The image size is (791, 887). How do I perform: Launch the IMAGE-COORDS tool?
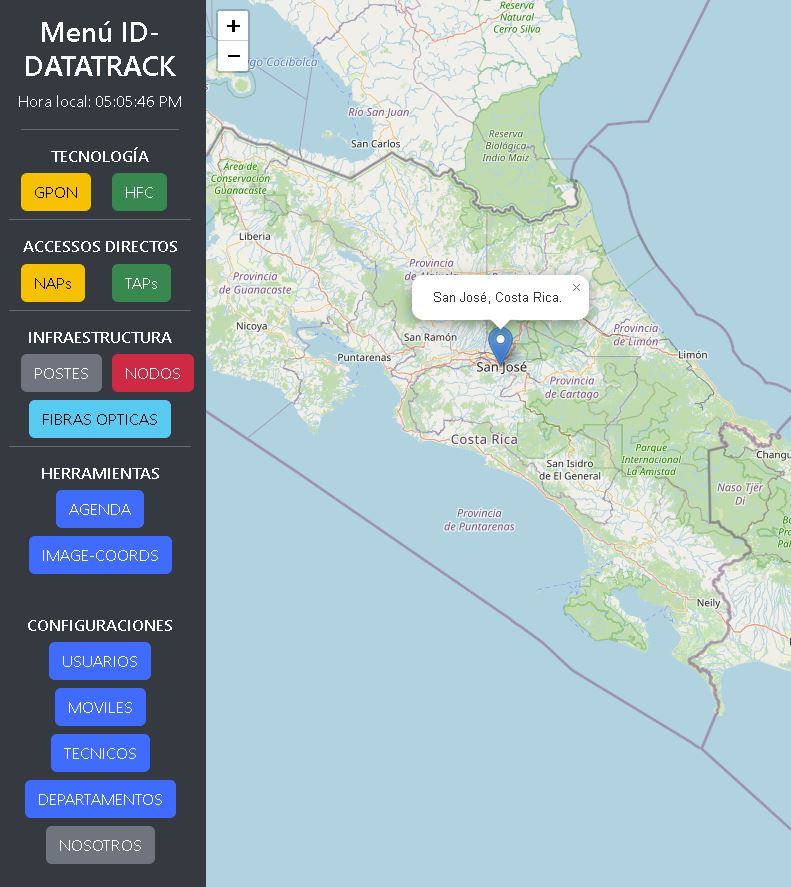(100, 555)
